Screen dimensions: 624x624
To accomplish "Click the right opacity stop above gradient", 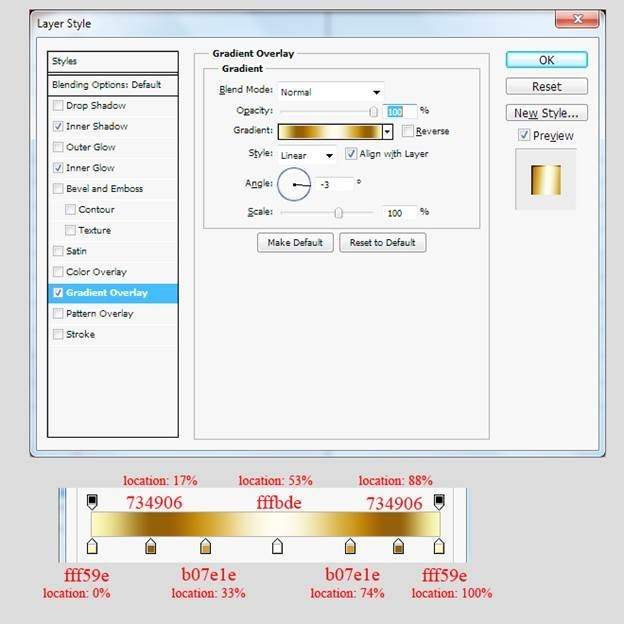I will pos(438,499).
